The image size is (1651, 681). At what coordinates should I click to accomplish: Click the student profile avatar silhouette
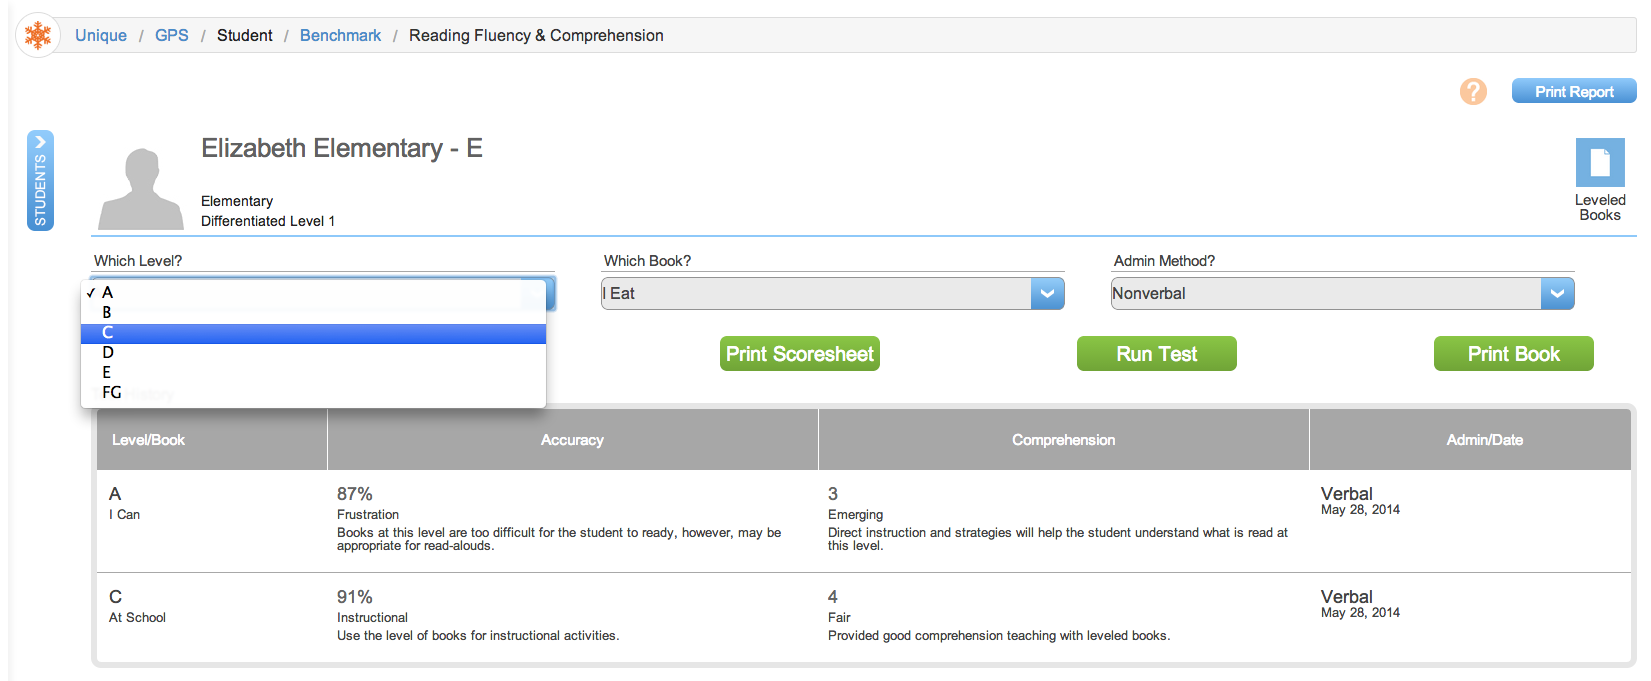(141, 189)
